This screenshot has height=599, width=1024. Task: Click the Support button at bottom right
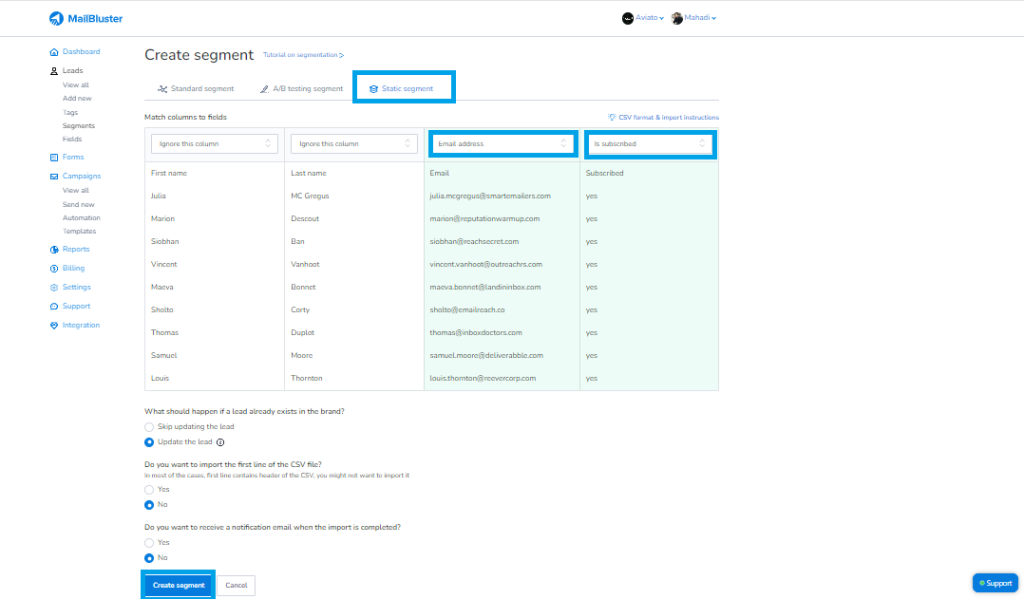(x=995, y=582)
